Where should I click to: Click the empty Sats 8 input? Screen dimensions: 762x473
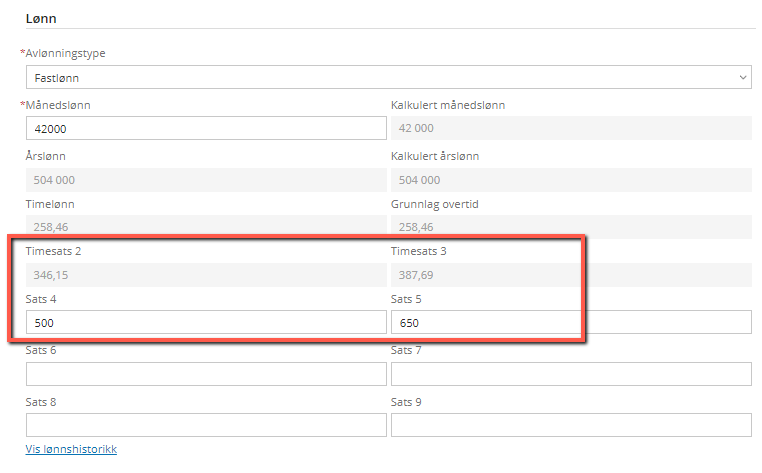(x=205, y=425)
